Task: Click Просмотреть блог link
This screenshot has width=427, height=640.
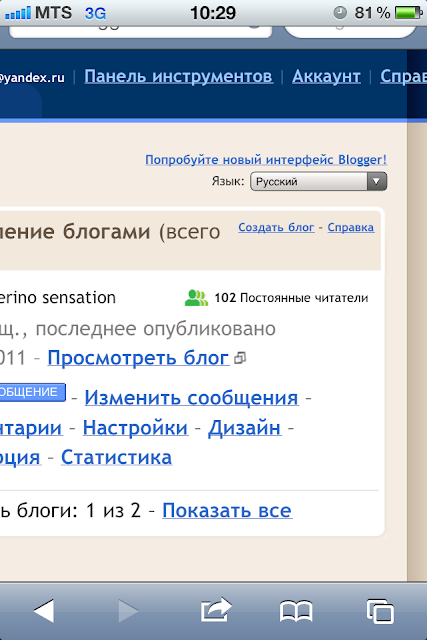Action: tap(138, 358)
